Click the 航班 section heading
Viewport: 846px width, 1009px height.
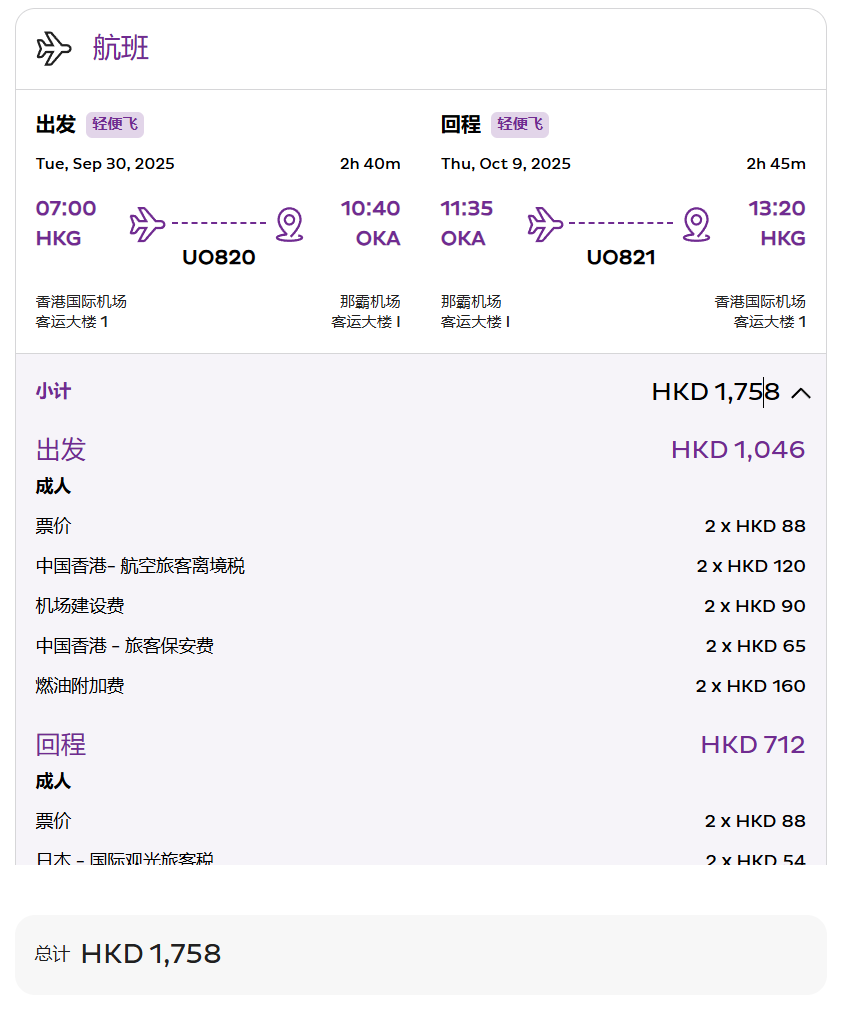[x=121, y=48]
